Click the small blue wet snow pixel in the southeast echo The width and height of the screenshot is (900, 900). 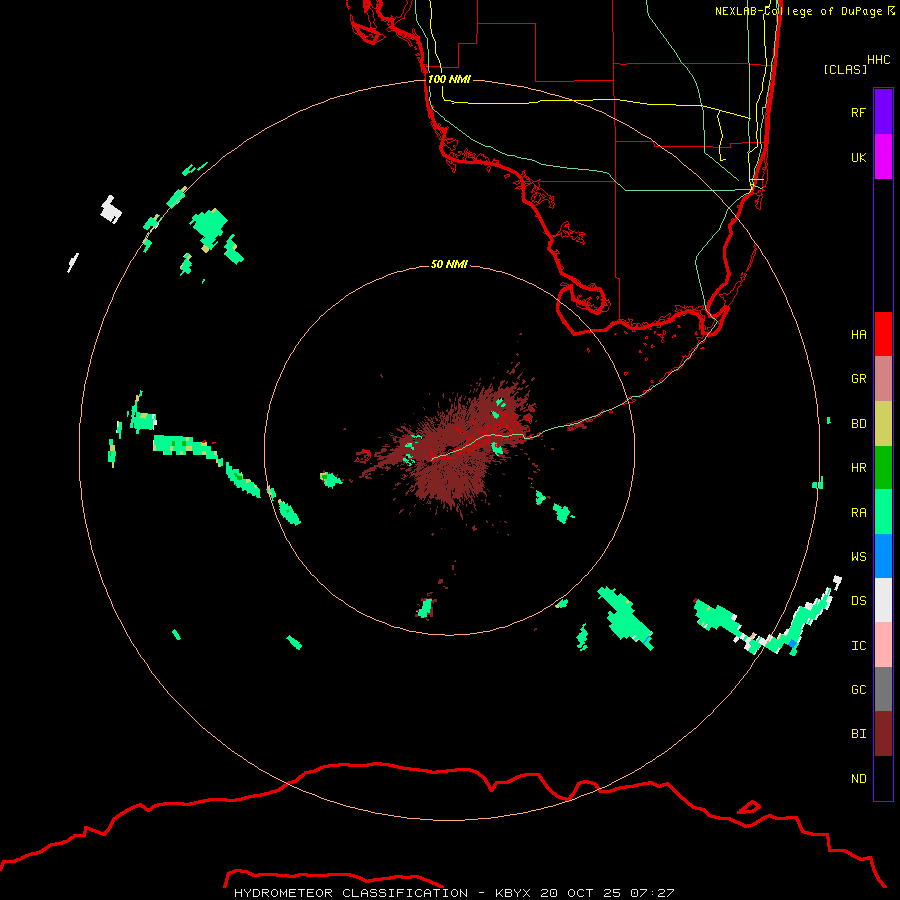pyautogui.click(x=793, y=644)
